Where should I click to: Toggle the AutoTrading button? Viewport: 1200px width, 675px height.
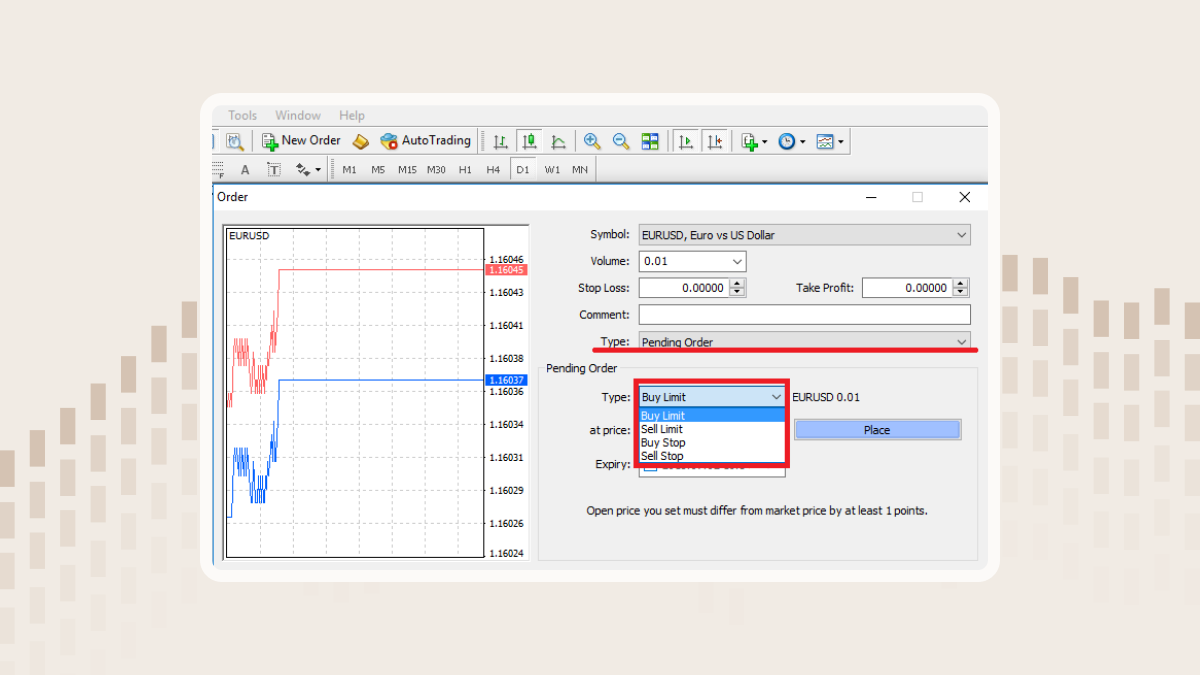[x=425, y=141]
